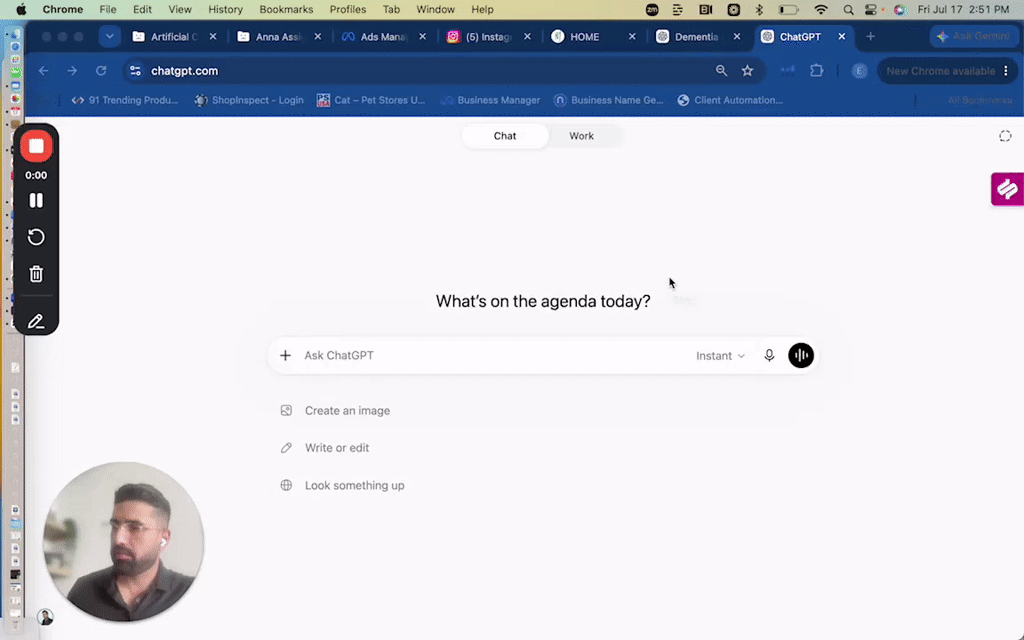This screenshot has height=640, width=1024.
Task: Close the ChatGPT browser tab
Action: 842,37
